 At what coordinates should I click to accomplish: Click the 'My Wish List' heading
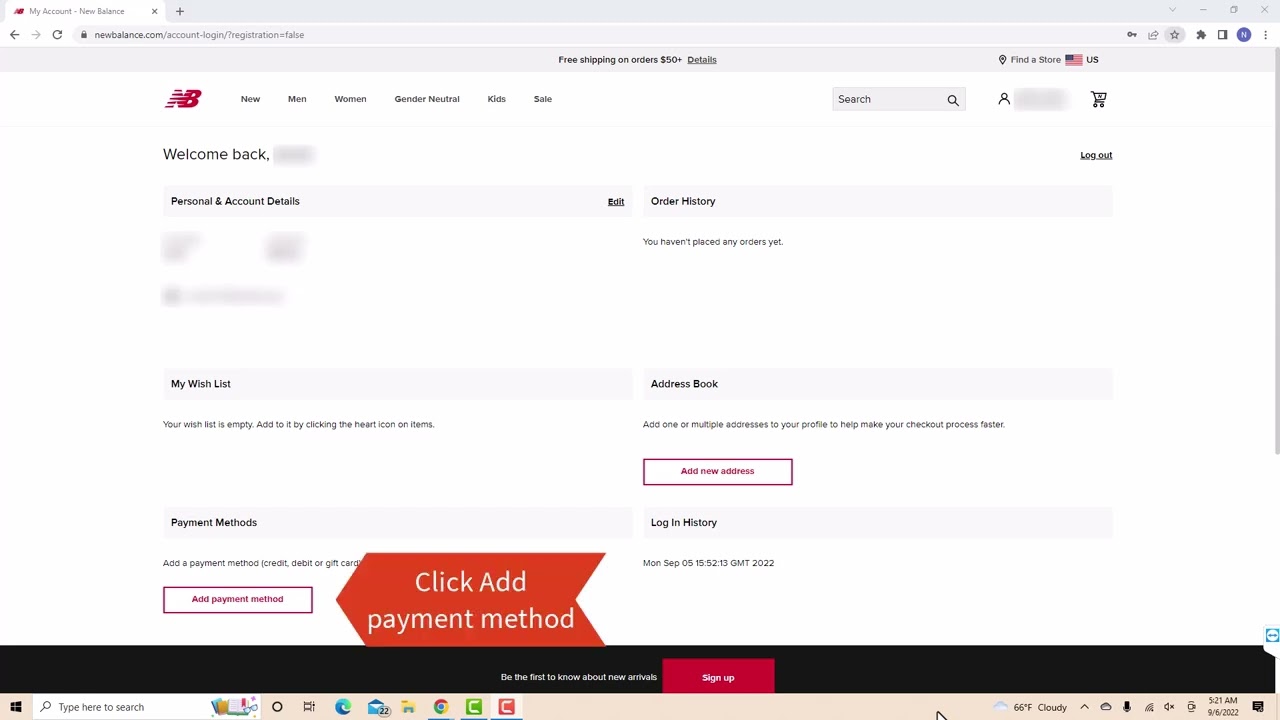[201, 384]
